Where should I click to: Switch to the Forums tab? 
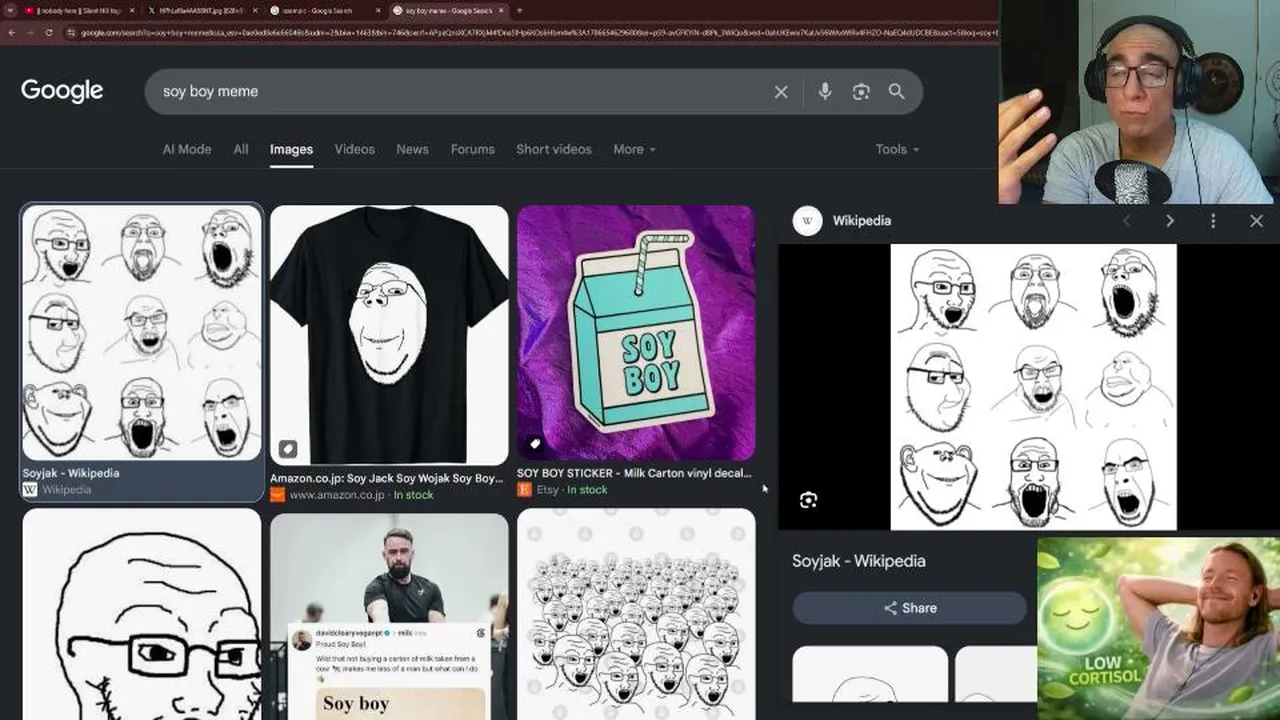473,149
